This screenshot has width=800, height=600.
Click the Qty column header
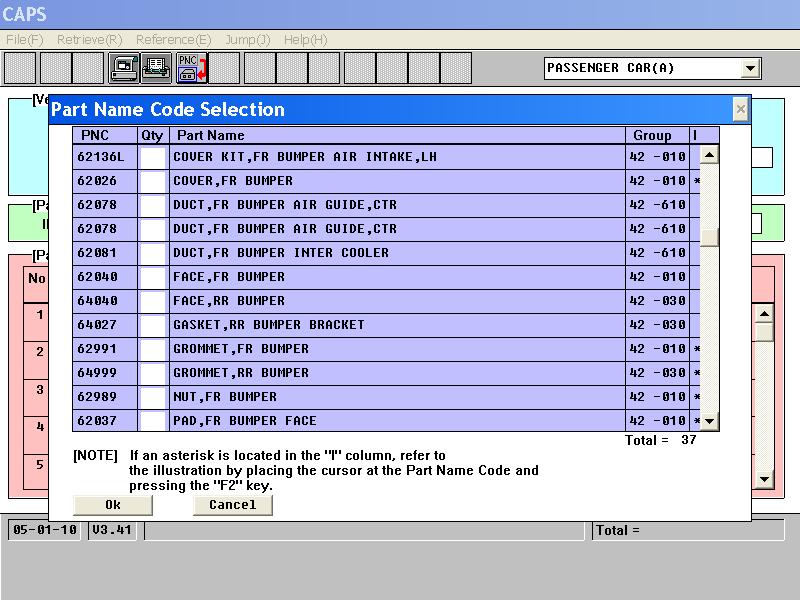coord(153,135)
